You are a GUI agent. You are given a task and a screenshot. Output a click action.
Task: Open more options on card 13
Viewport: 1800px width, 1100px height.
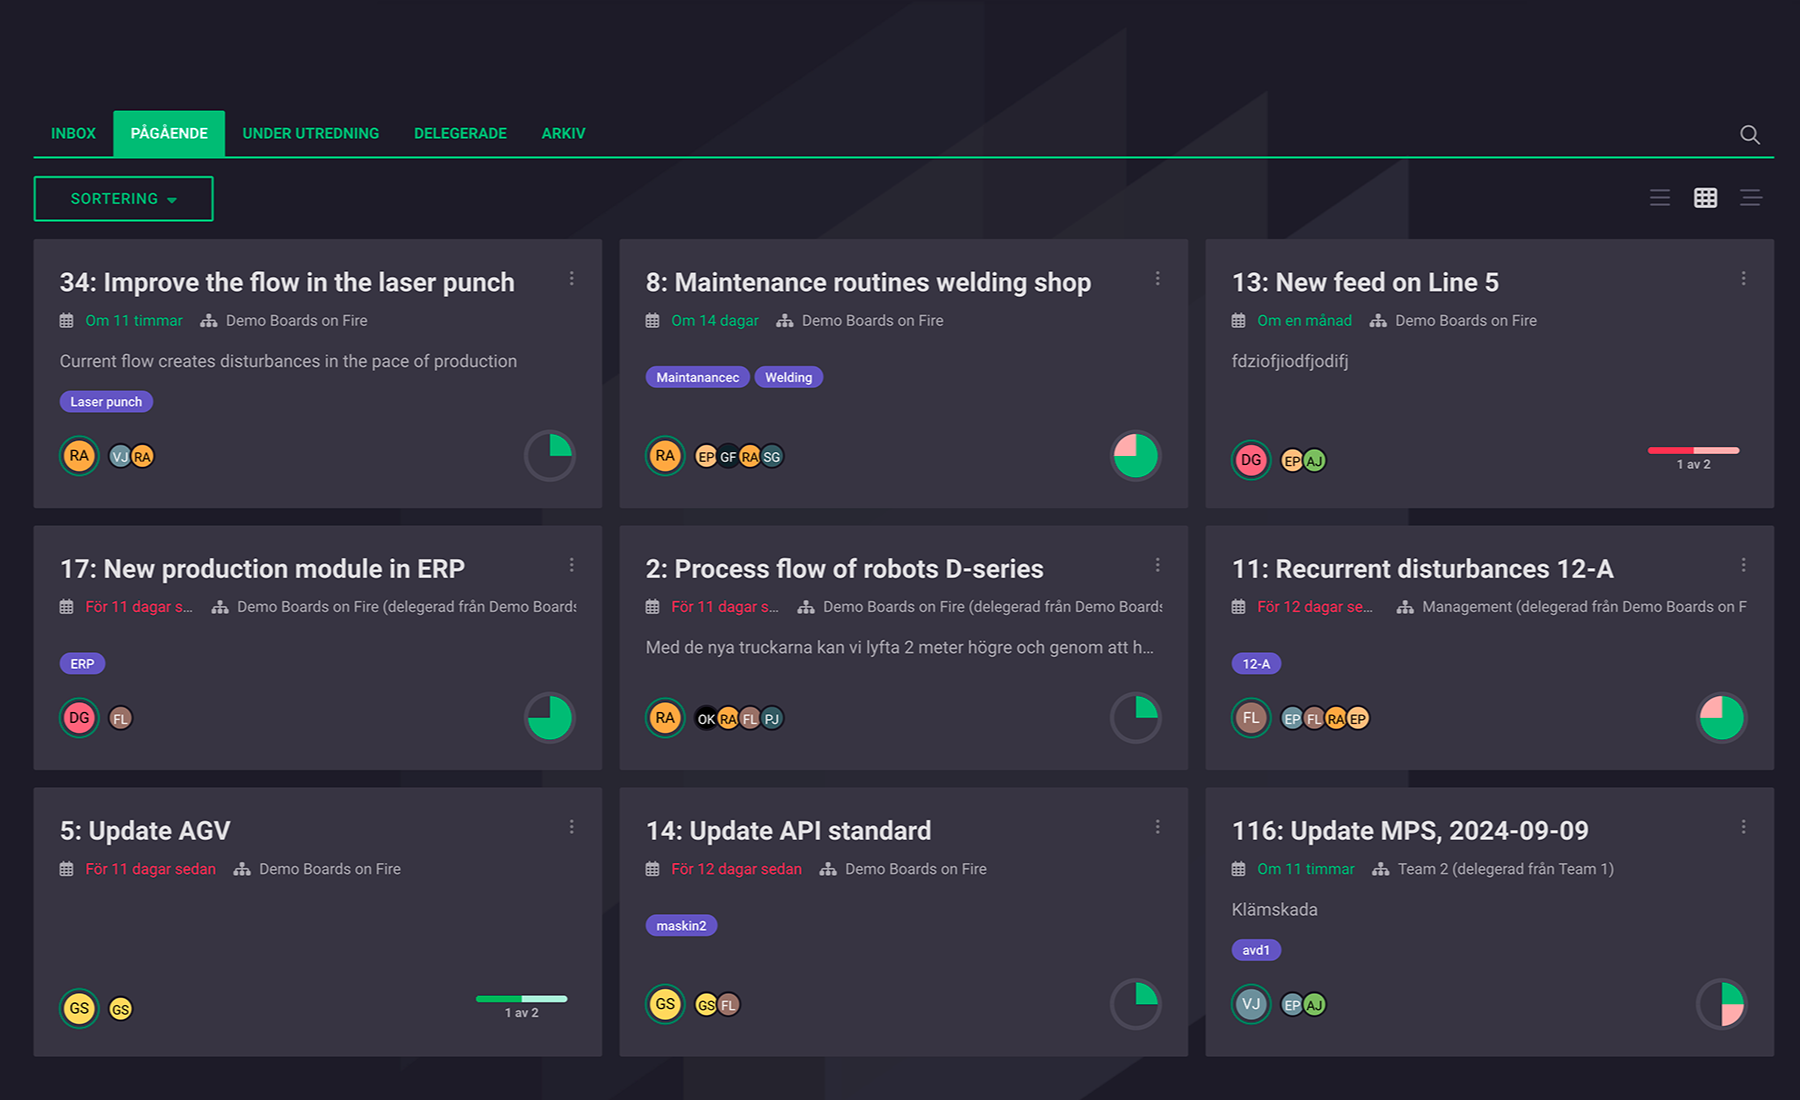[x=1744, y=279]
